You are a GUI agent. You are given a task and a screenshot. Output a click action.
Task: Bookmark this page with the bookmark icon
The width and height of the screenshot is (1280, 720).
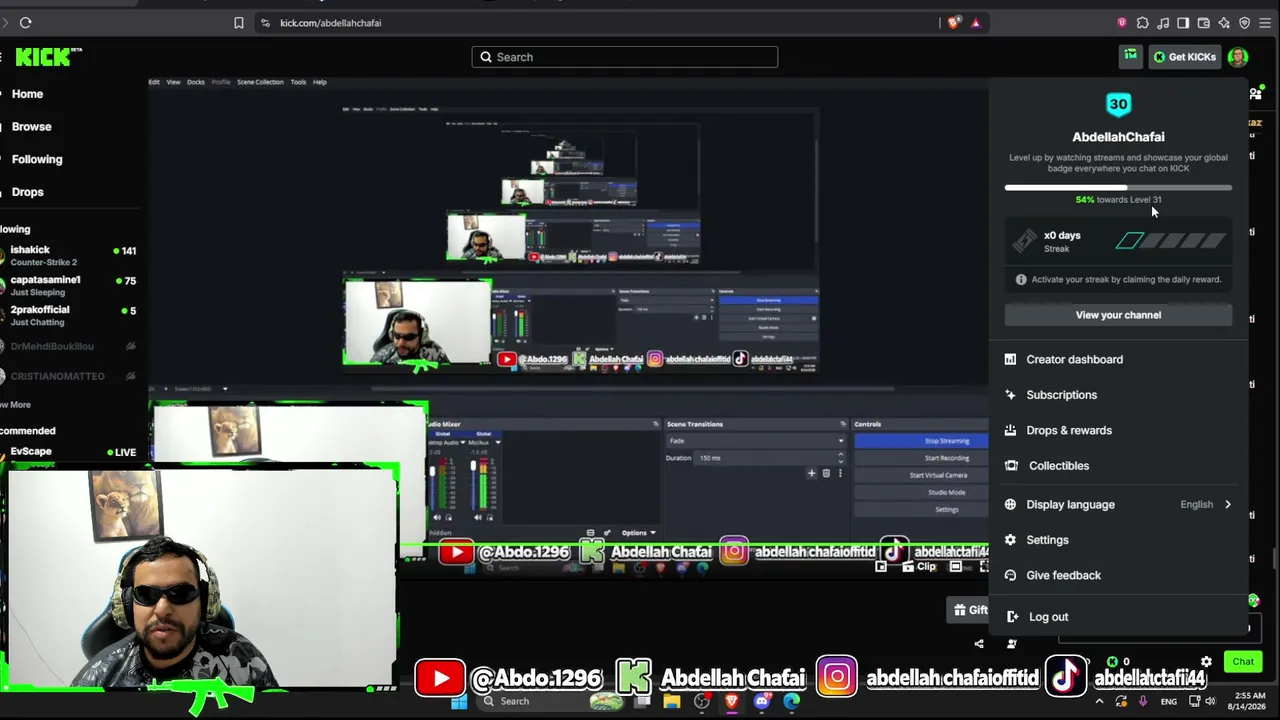pos(239,23)
